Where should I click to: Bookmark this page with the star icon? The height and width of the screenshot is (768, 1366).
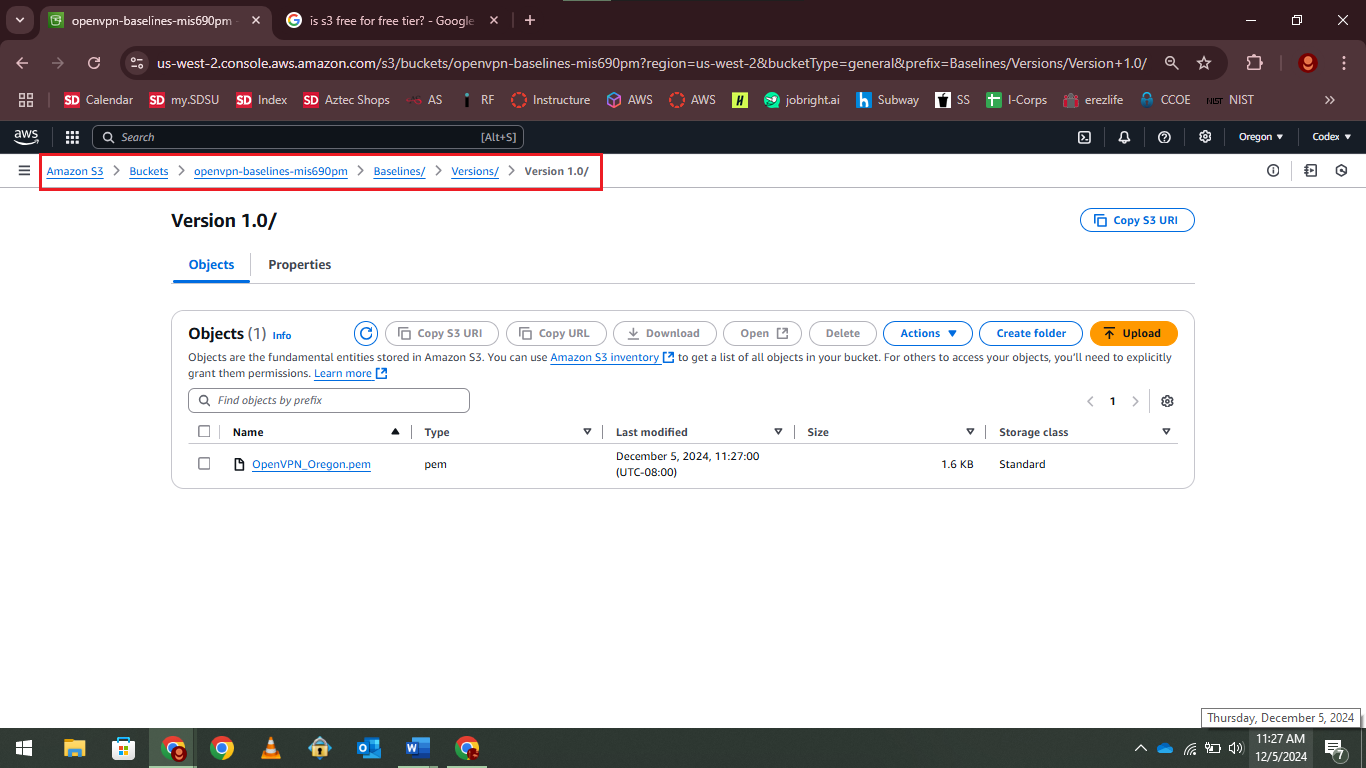[x=1204, y=63]
